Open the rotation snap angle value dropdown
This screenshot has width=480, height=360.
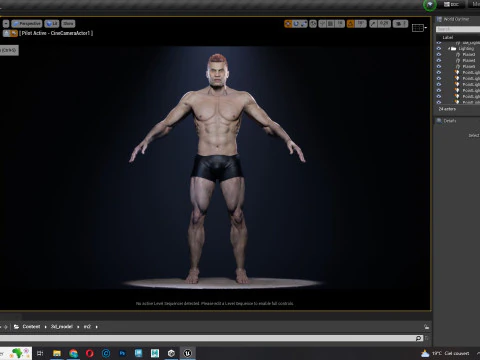(x=360, y=24)
